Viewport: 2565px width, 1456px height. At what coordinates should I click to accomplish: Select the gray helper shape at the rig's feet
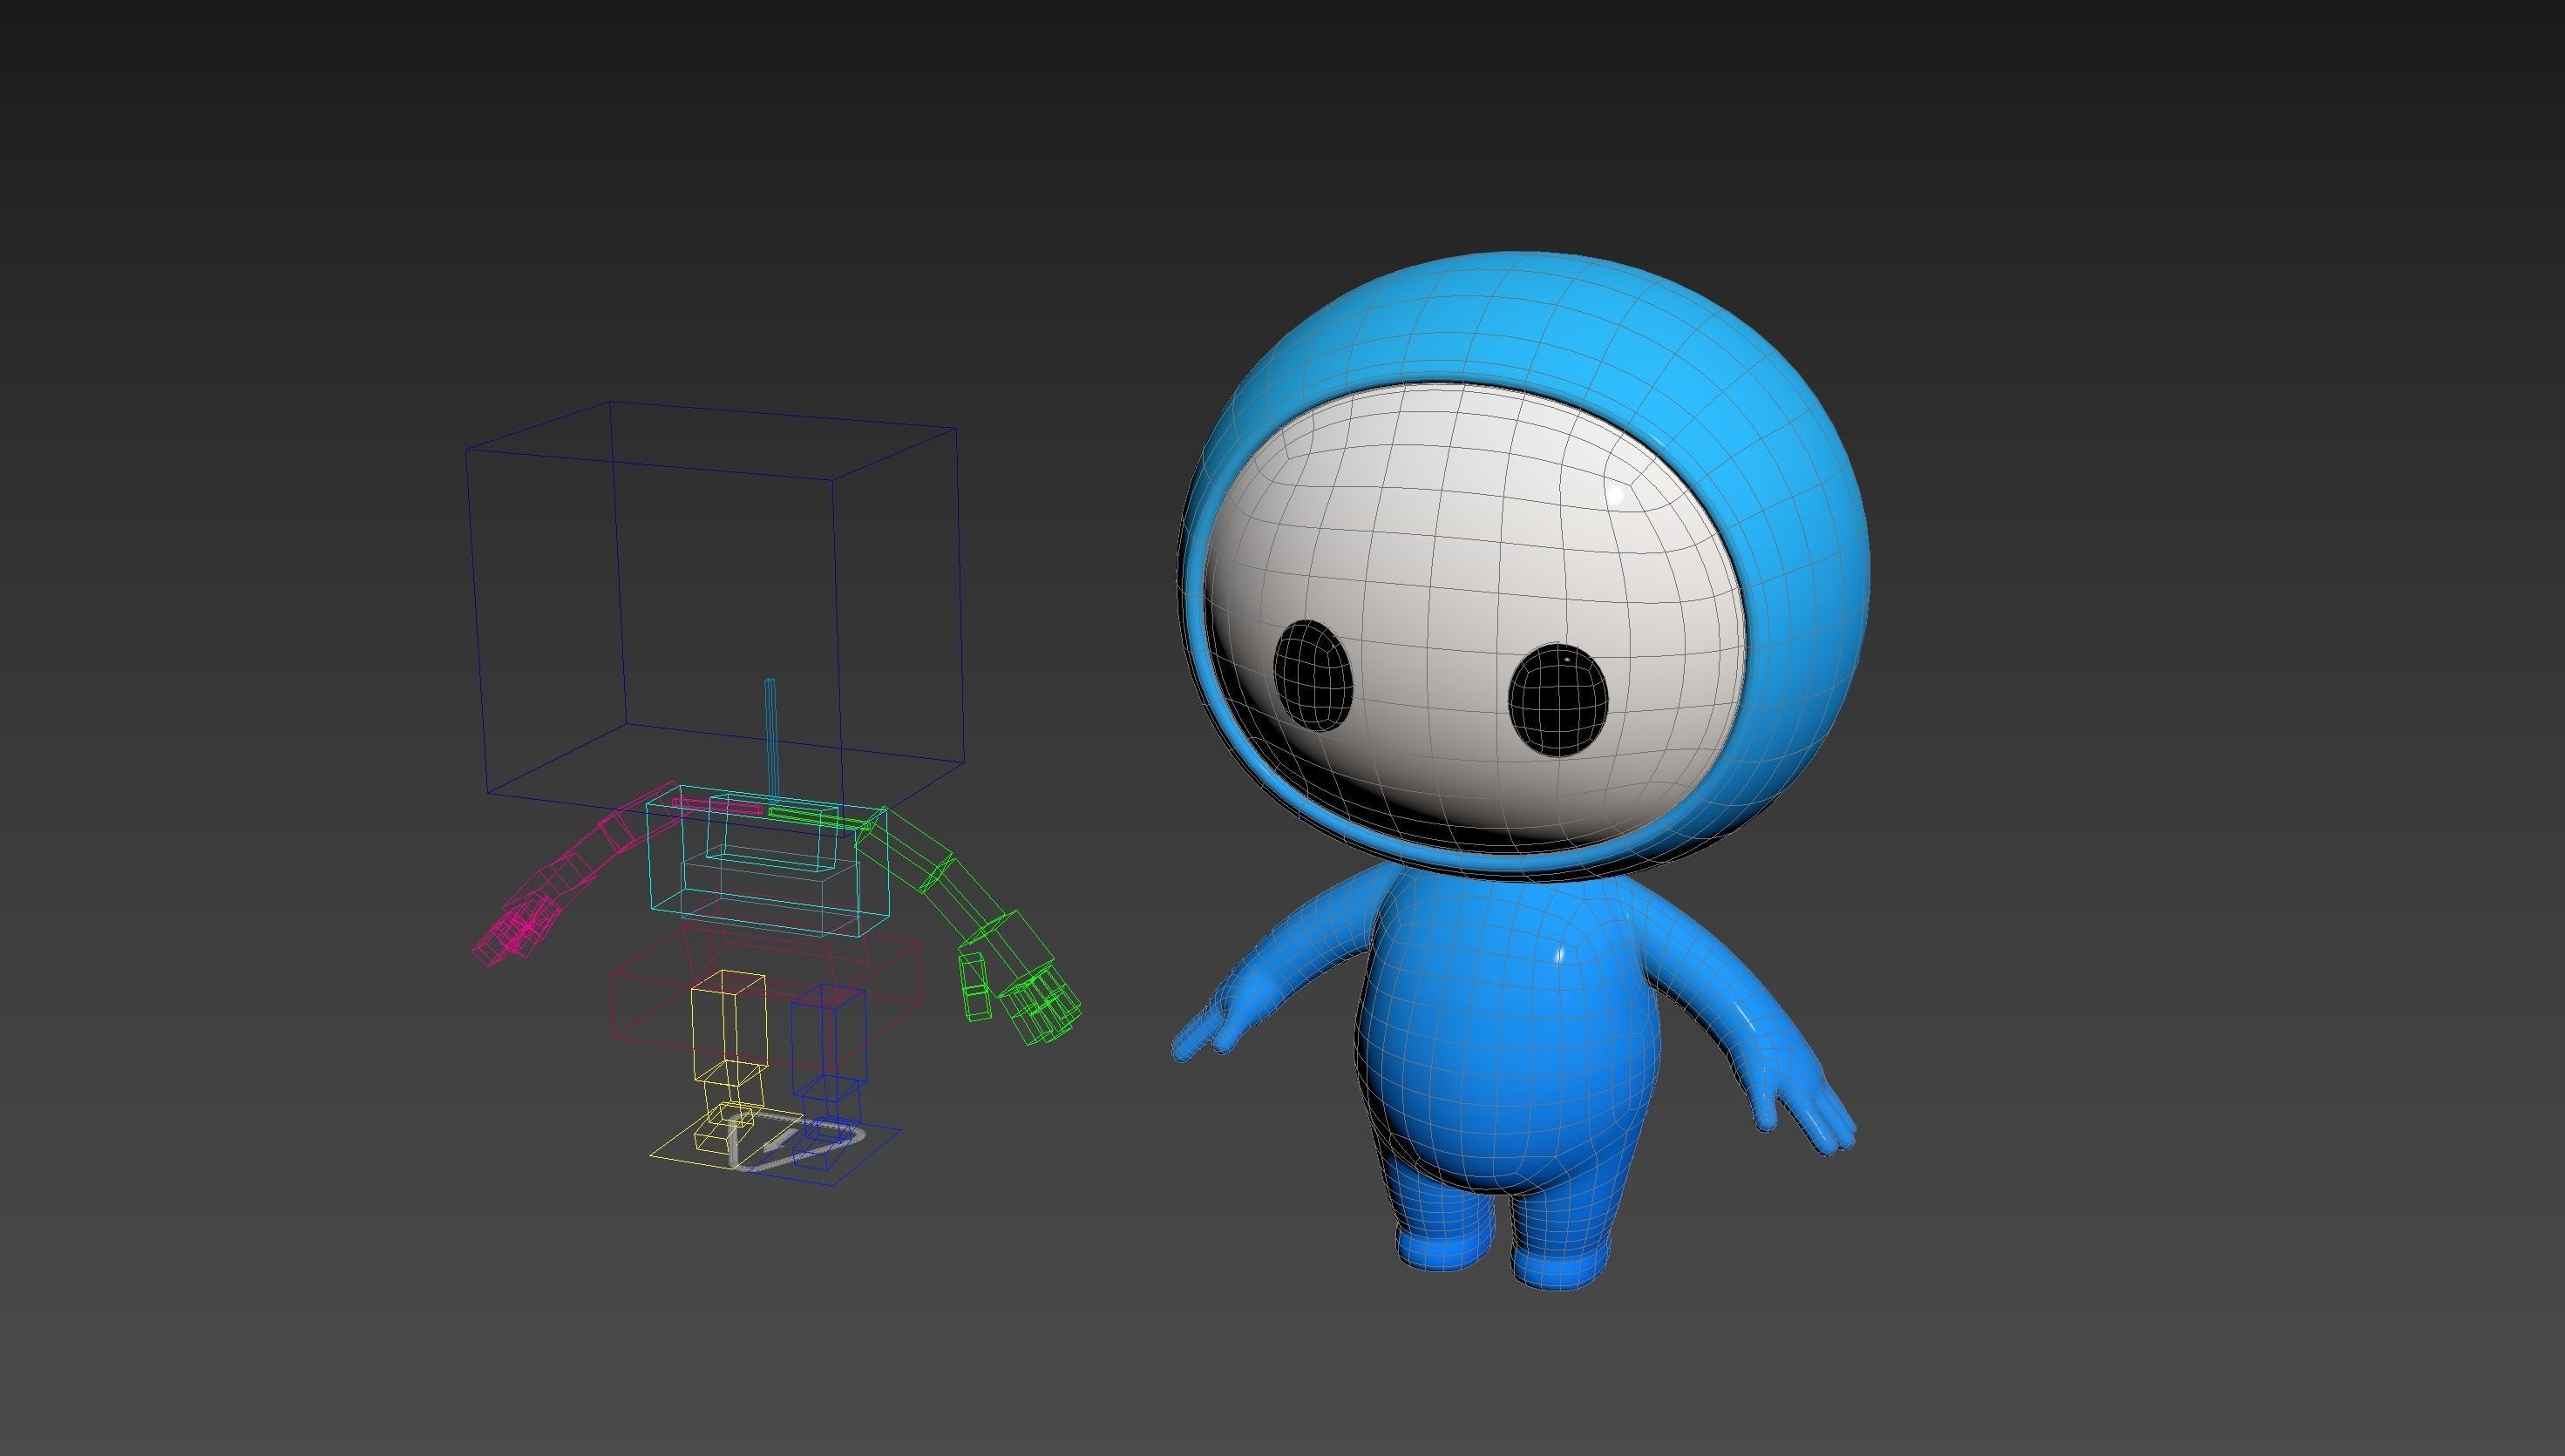[795, 1140]
